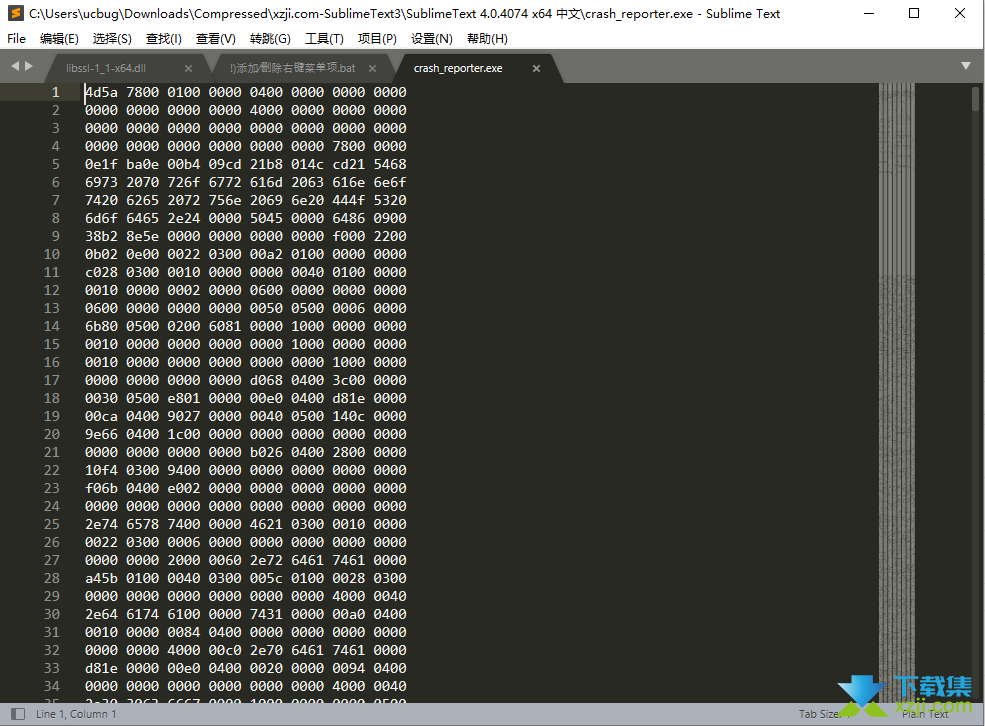
Task: Open the 帮助(H) menu
Action: (487, 39)
